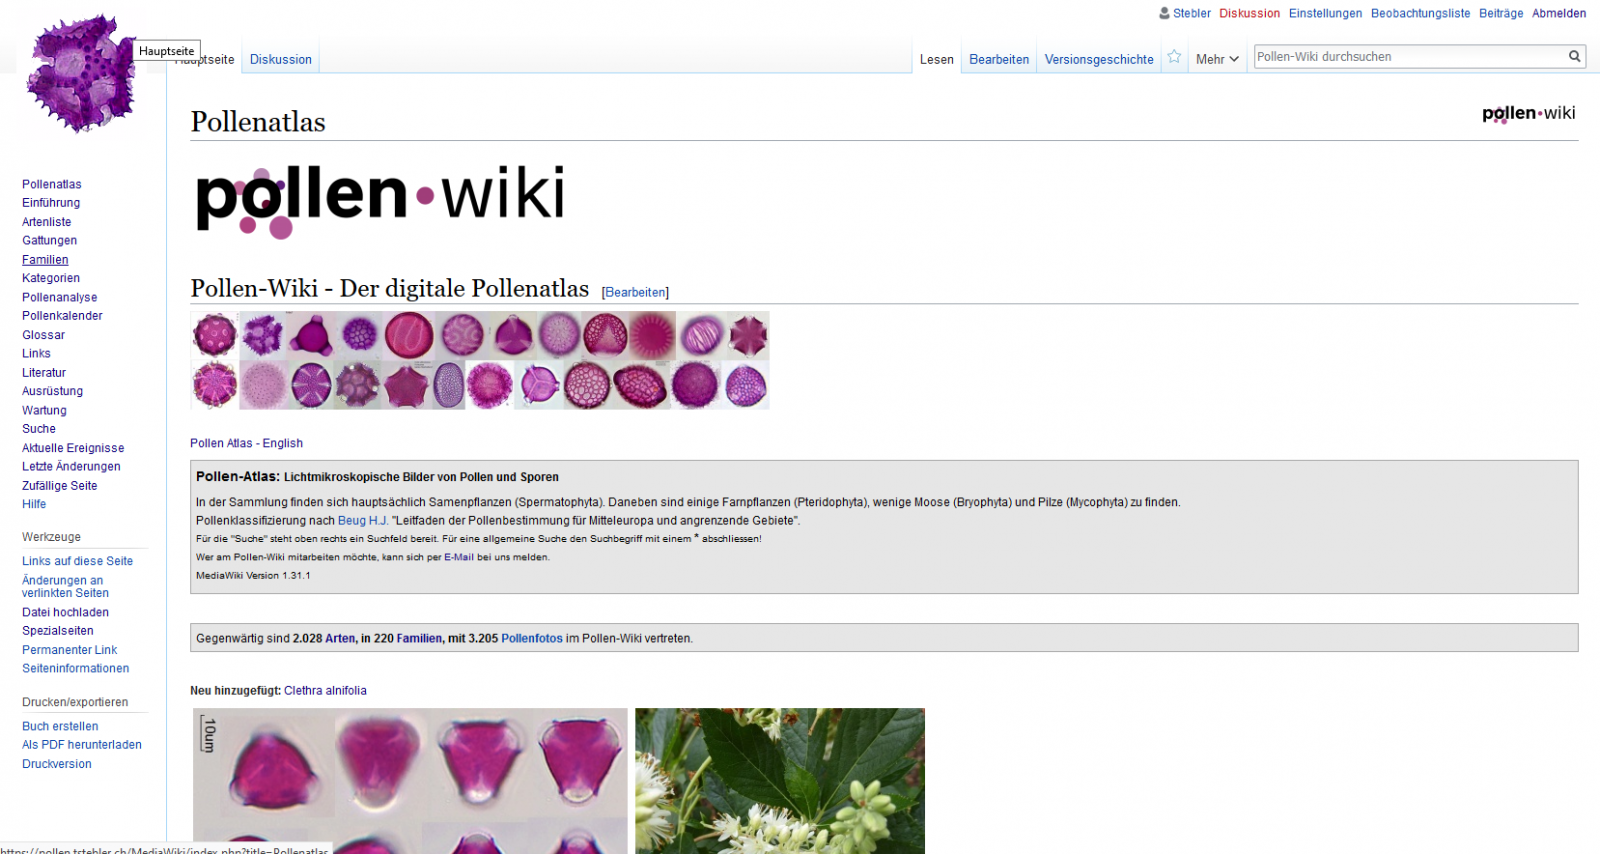1600x854 pixels.
Task: Open Hilfe in the sidebar
Action: tap(34, 504)
